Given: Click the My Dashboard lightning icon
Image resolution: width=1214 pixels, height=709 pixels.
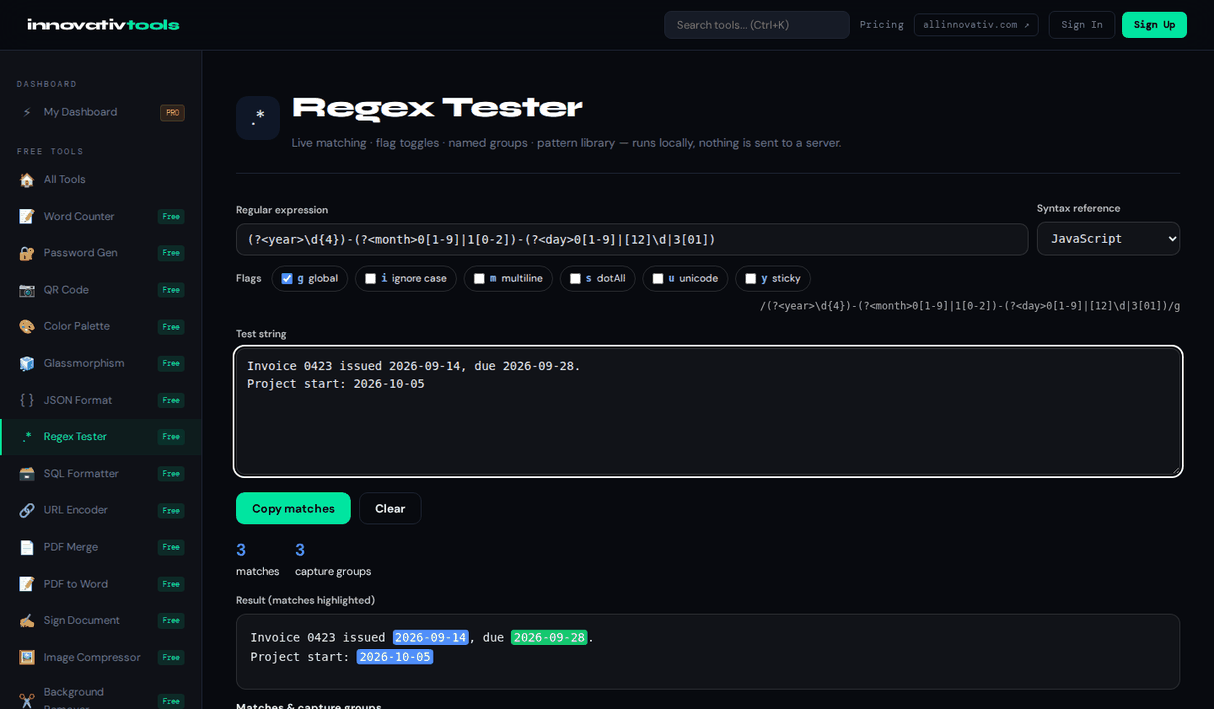Looking at the screenshot, I should [x=27, y=112].
